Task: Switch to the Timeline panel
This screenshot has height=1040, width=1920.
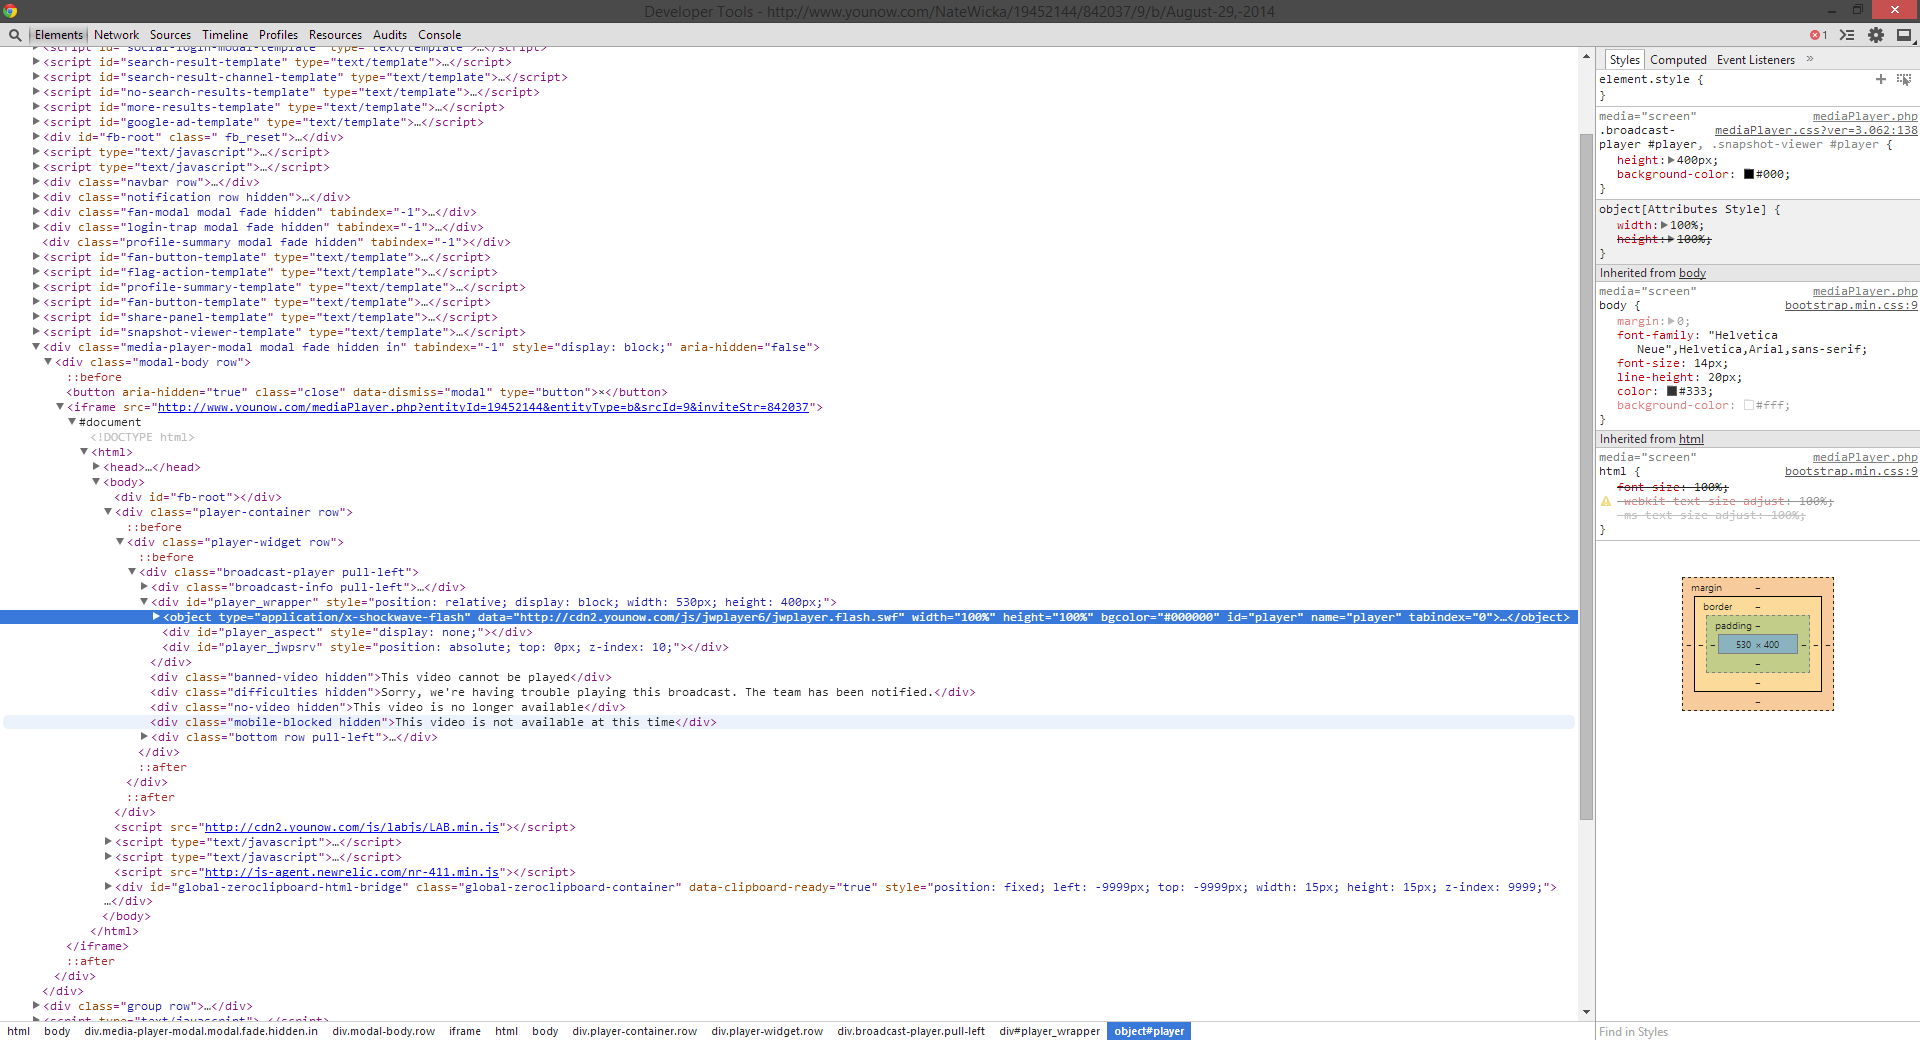Action: pos(225,35)
